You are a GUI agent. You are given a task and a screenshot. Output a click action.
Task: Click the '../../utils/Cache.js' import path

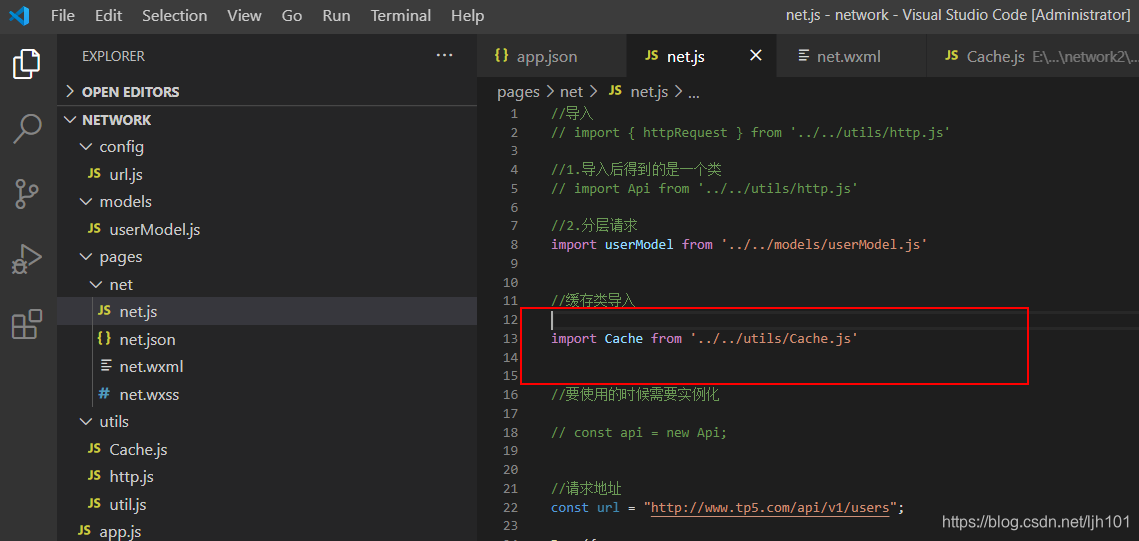pyautogui.click(x=774, y=338)
